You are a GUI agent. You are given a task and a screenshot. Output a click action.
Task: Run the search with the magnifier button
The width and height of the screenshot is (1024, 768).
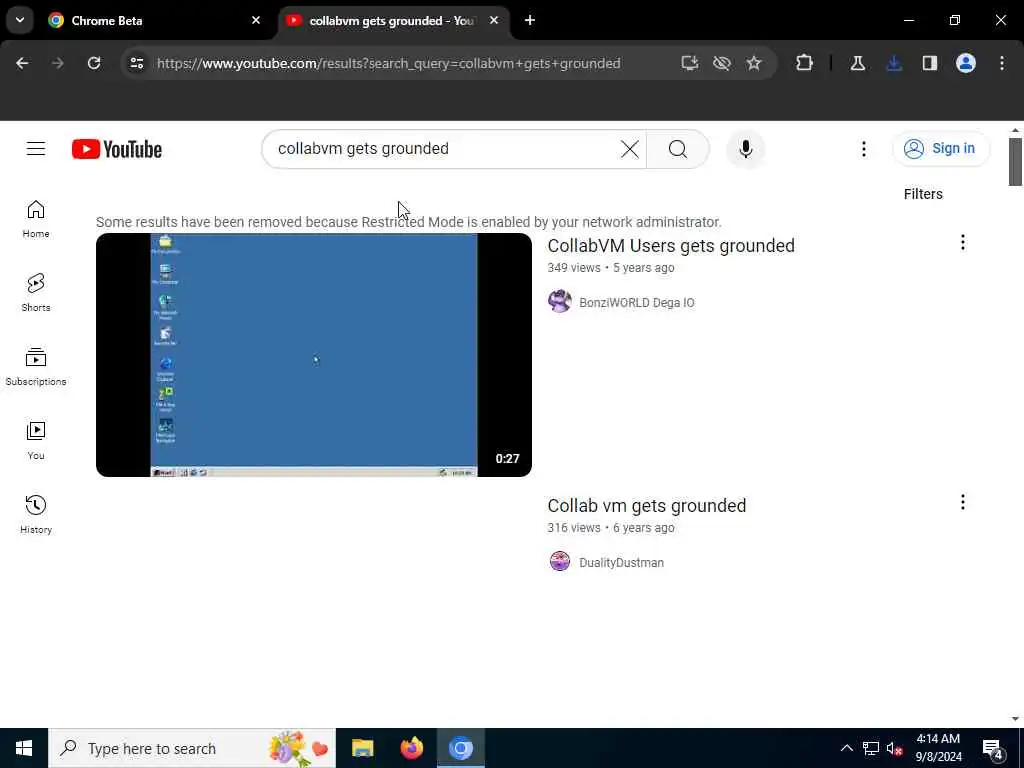click(x=678, y=149)
